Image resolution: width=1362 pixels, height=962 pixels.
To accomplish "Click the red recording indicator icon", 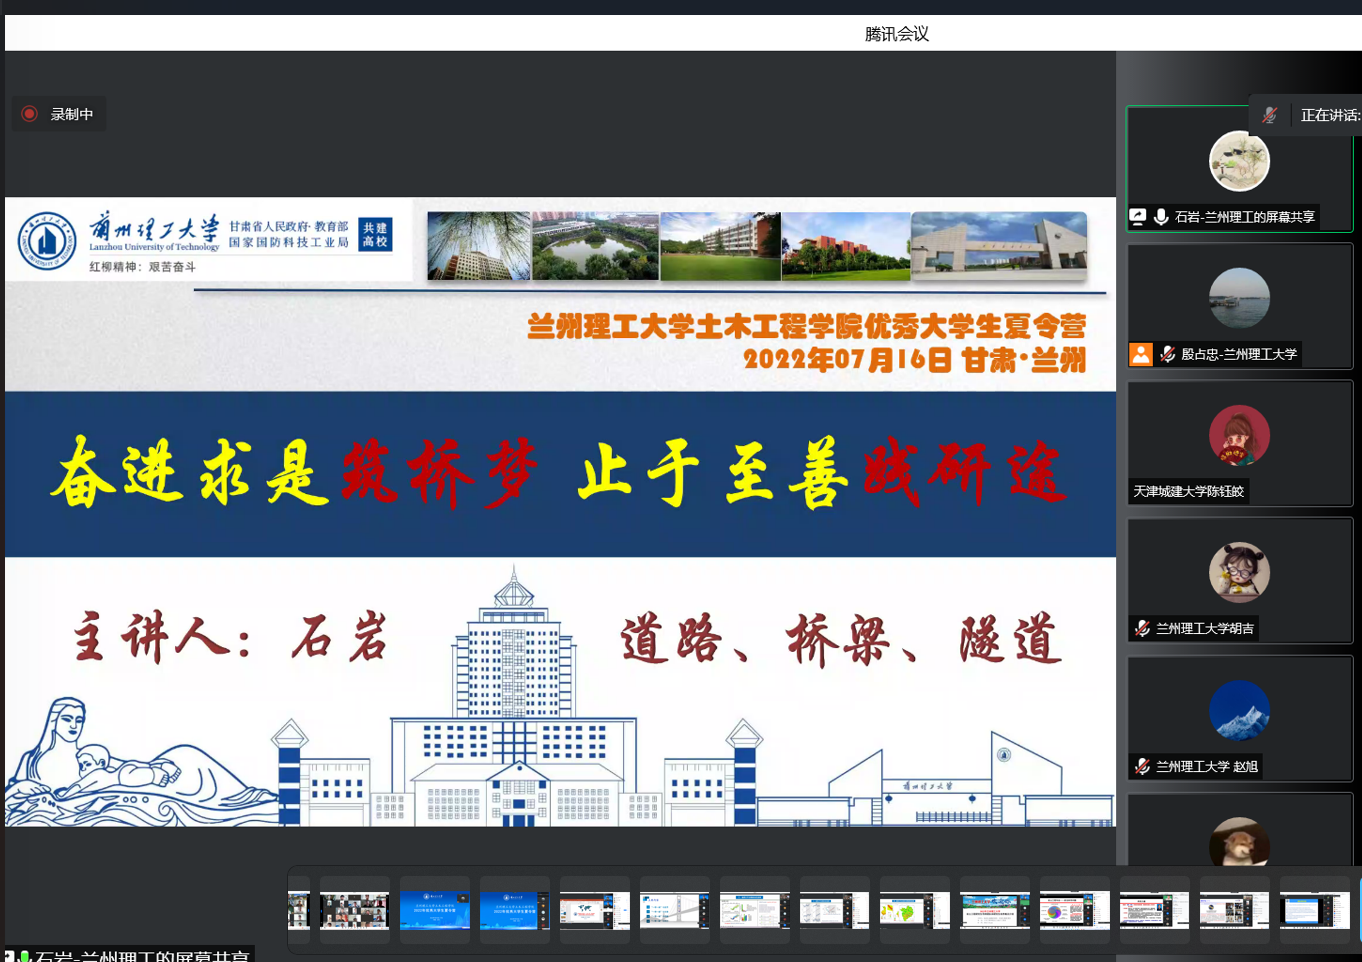I will [x=30, y=114].
